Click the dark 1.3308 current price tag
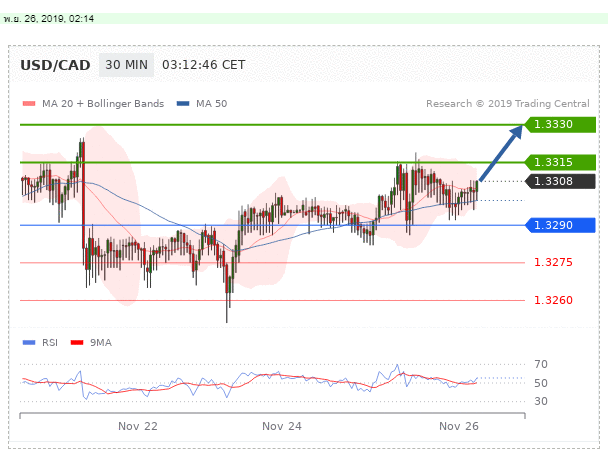608x454 pixels. coord(560,181)
